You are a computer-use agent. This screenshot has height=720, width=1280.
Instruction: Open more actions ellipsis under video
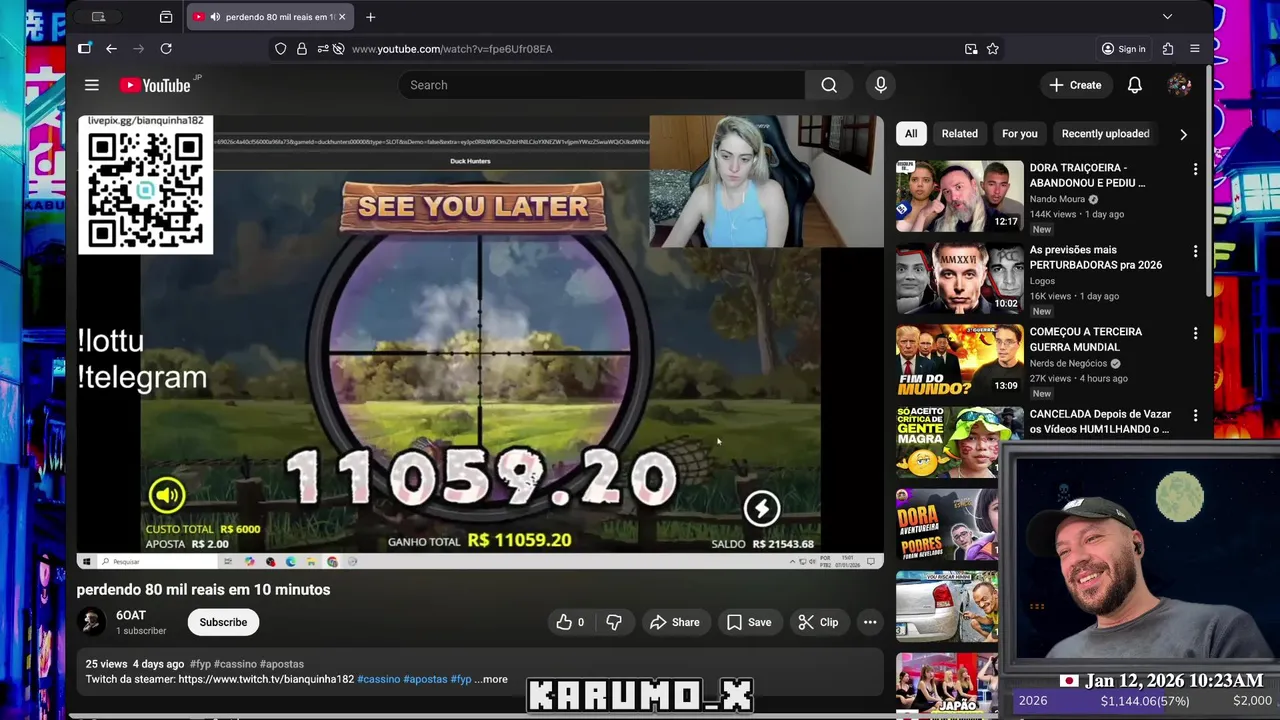pos(870,622)
